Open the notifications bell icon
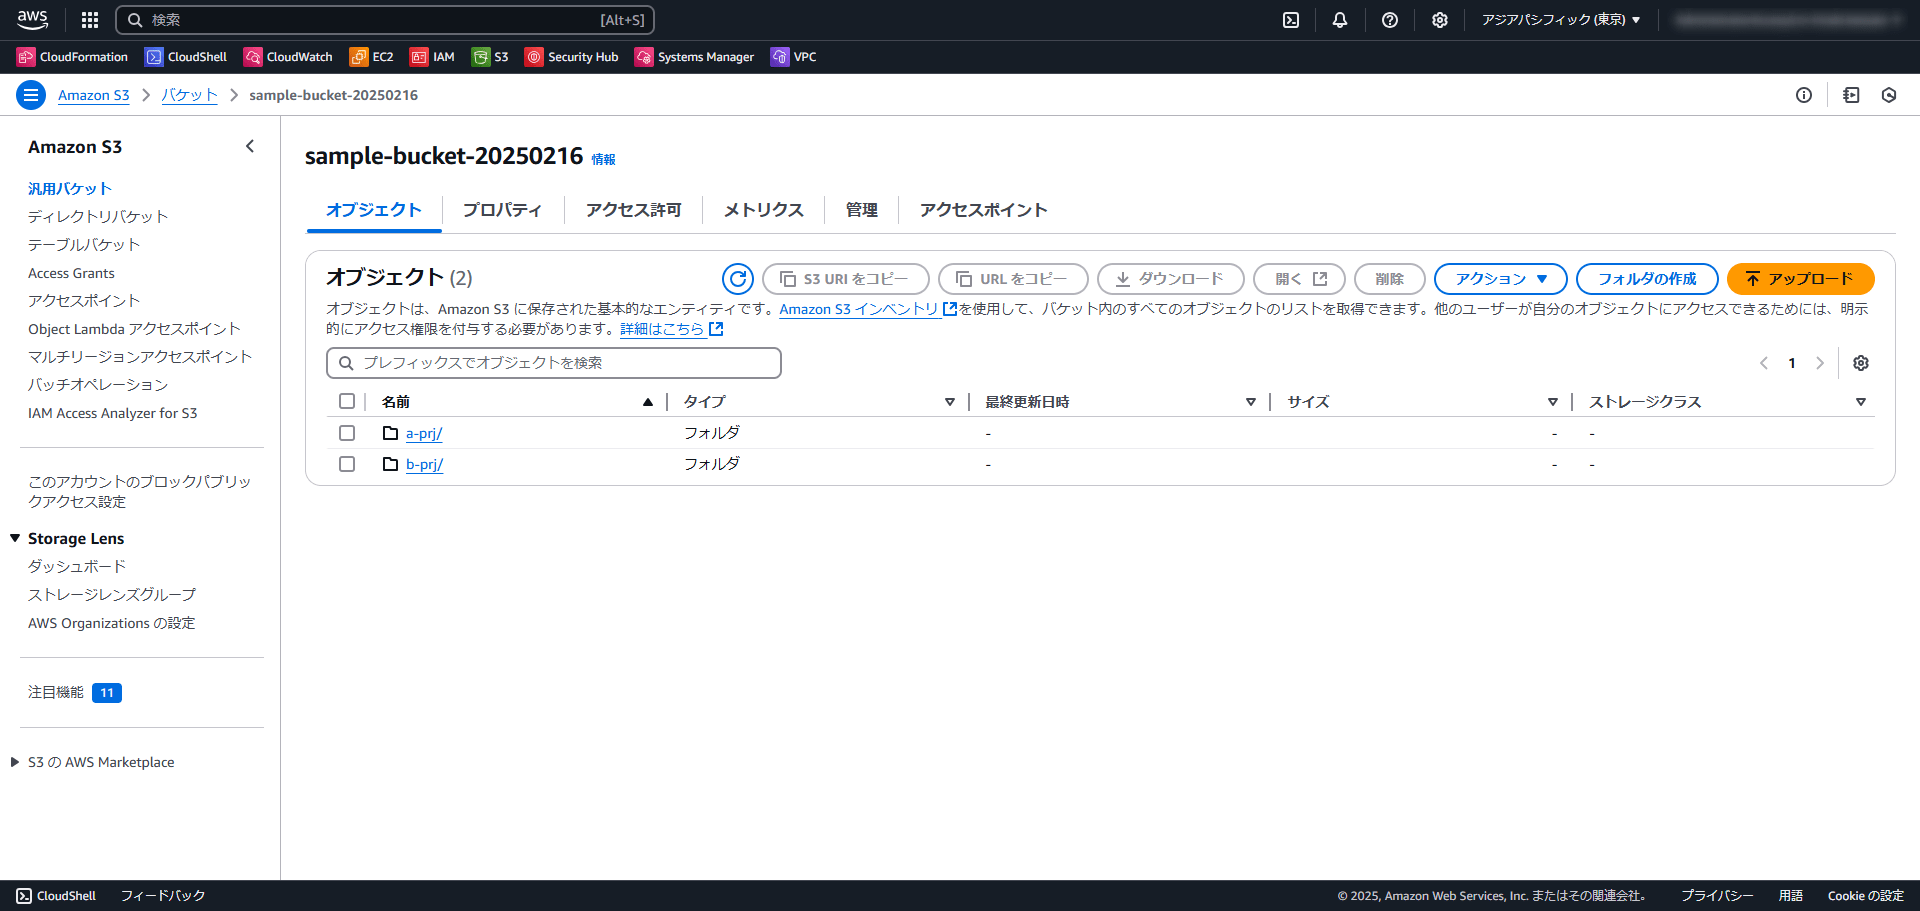1920x911 pixels. [1340, 20]
